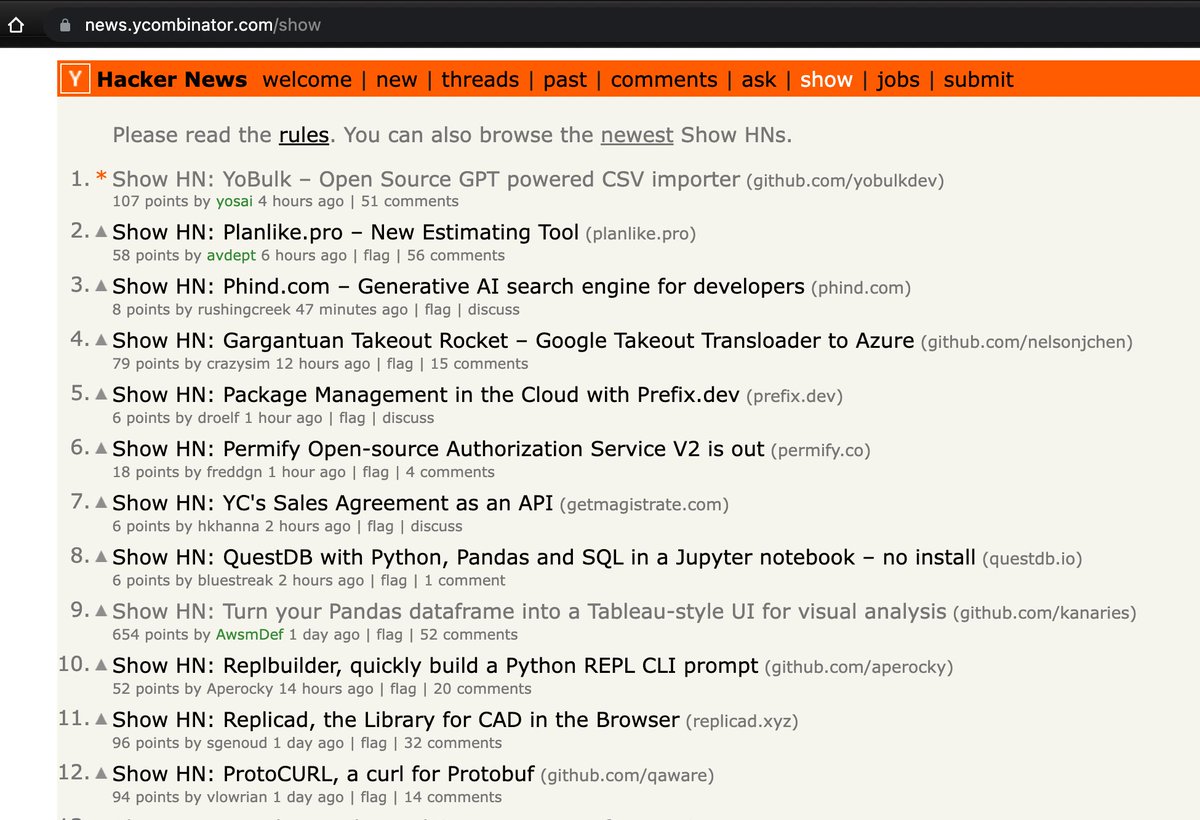Open the QuestDB with Python story

(x=544, y=557)
